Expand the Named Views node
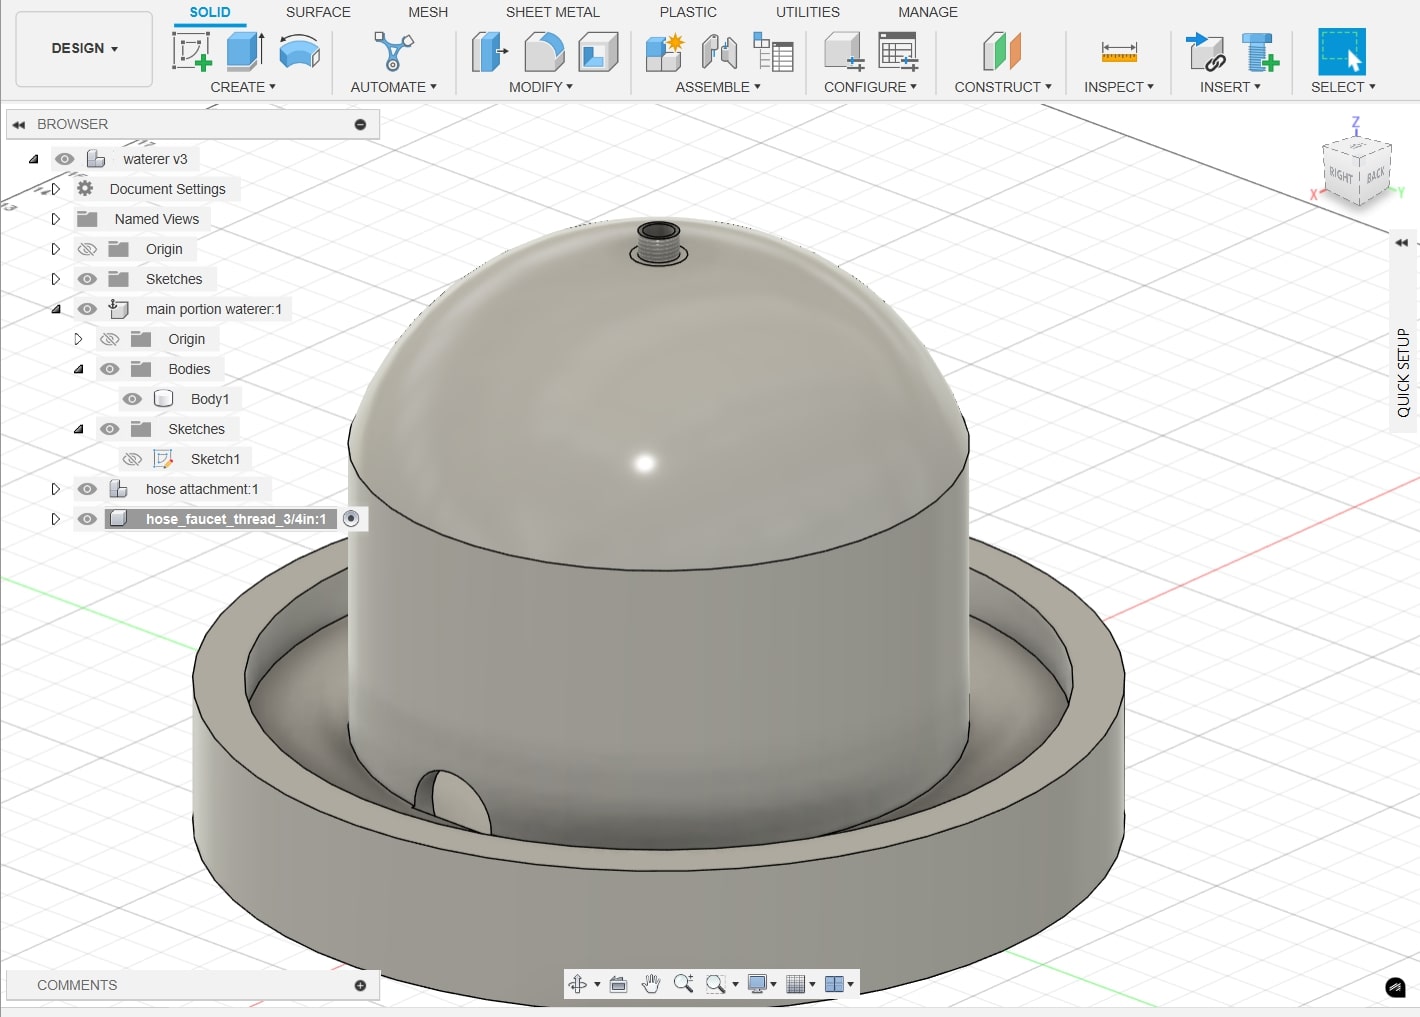This screenshot has width=1420, height=1017. 56,218
